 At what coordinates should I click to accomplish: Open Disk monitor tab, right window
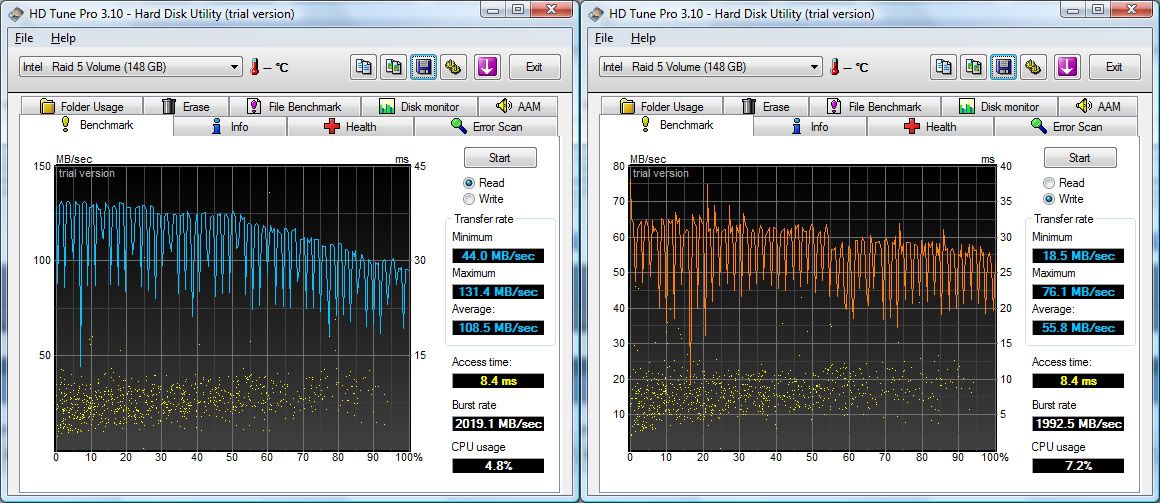point(1000,107)
